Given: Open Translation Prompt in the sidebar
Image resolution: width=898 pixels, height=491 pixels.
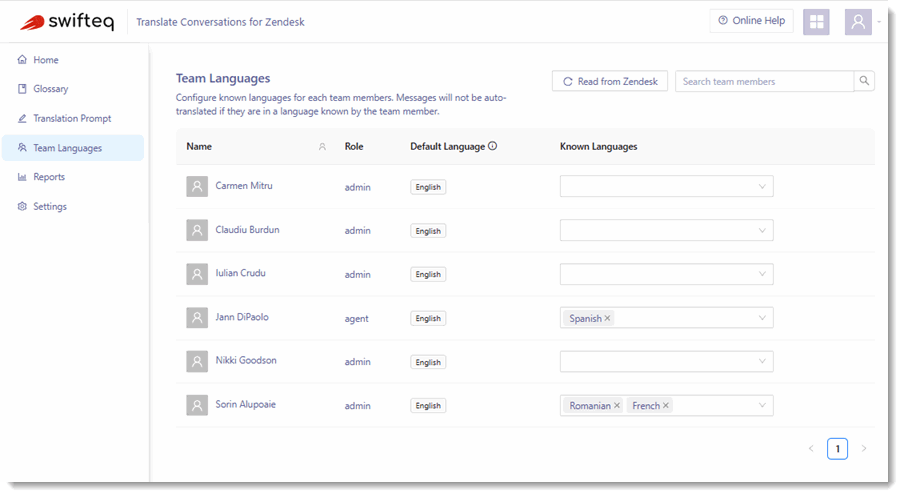Looking at the screenshot, I should [73, 119].
